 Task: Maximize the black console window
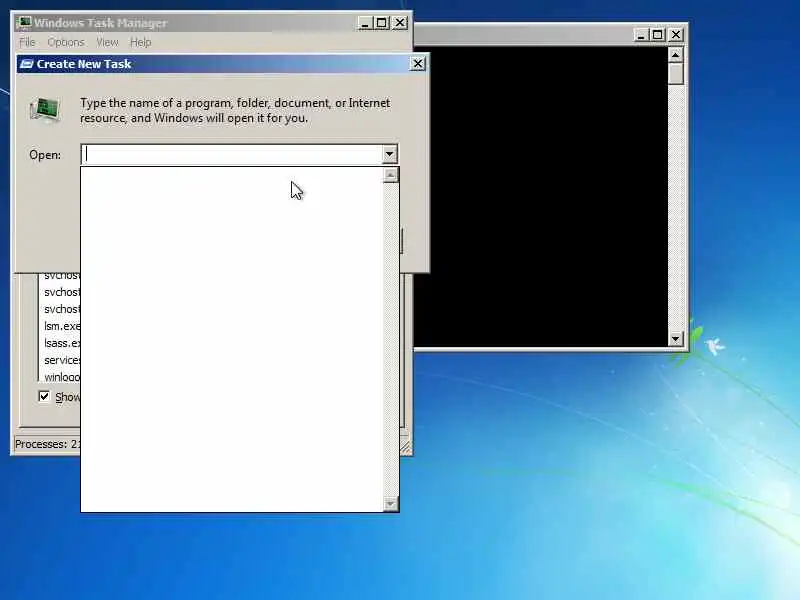[x=657, y=35]
